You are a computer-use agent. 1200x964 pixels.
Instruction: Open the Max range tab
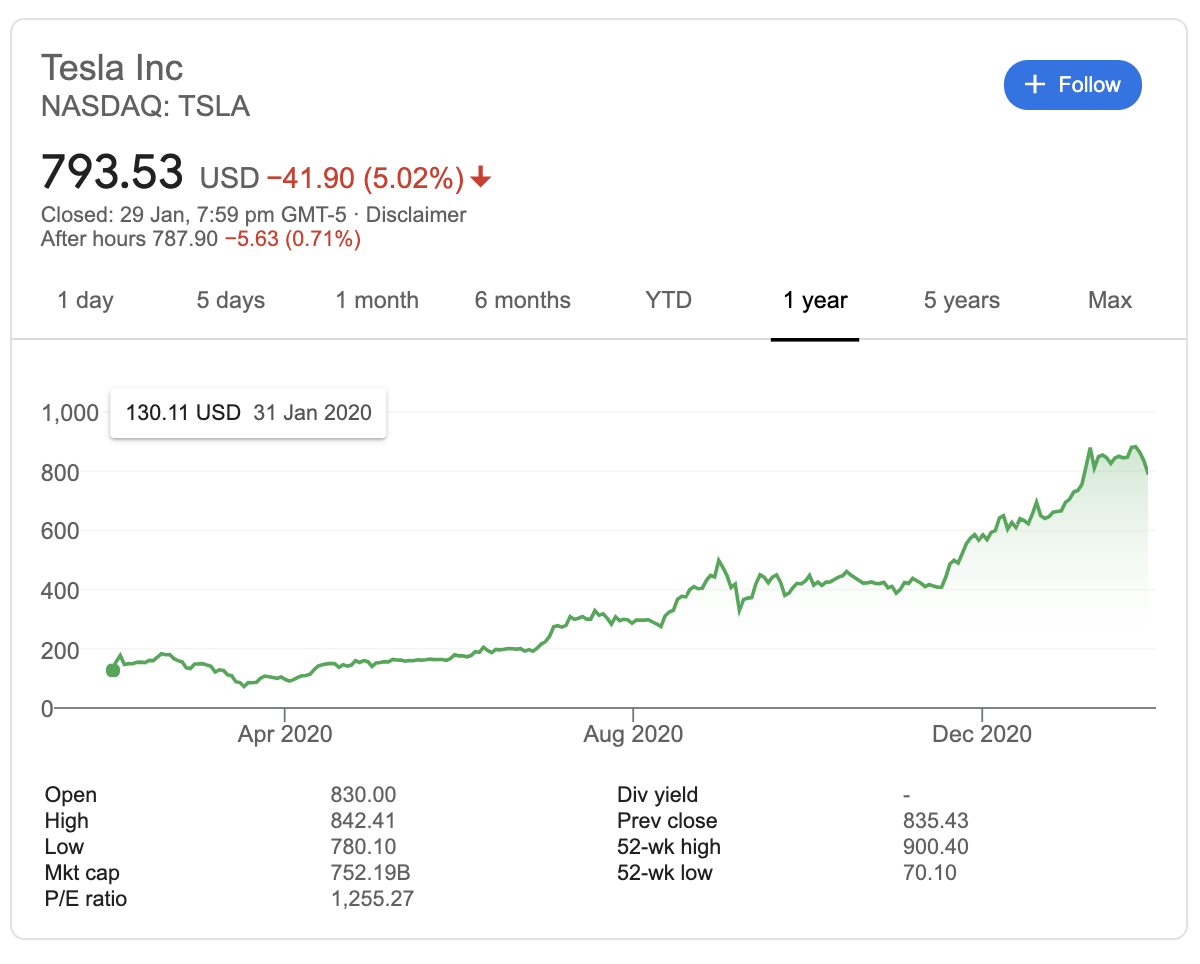coord(1110,300)
